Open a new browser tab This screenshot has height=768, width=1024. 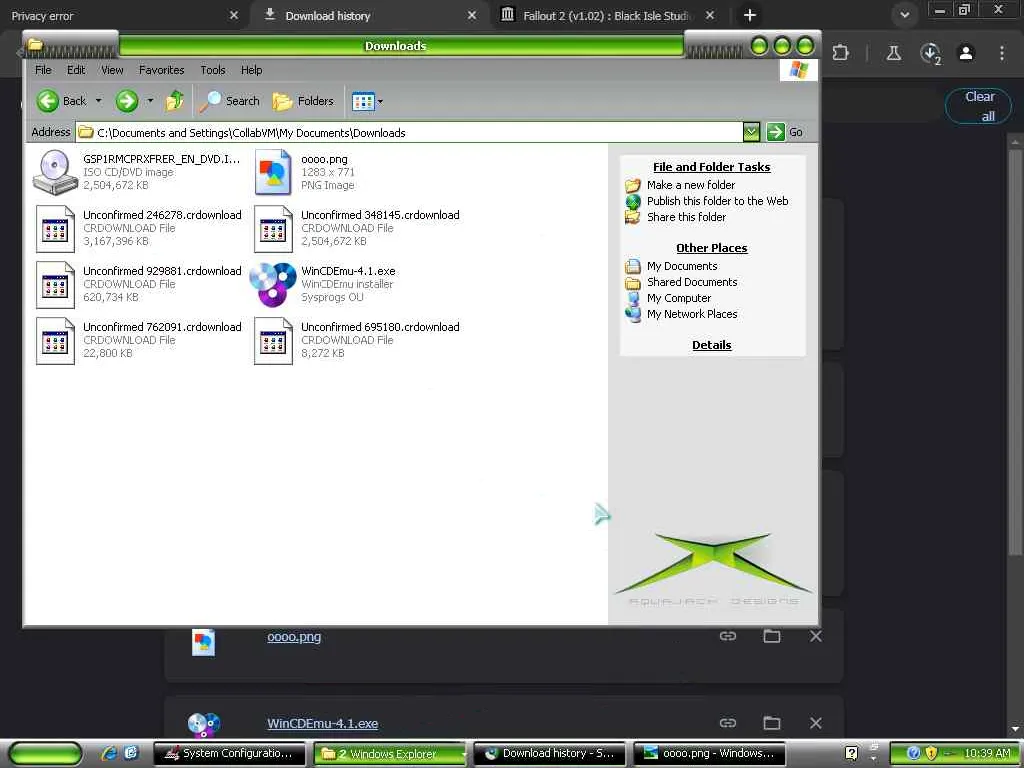(x=750, y=15)
